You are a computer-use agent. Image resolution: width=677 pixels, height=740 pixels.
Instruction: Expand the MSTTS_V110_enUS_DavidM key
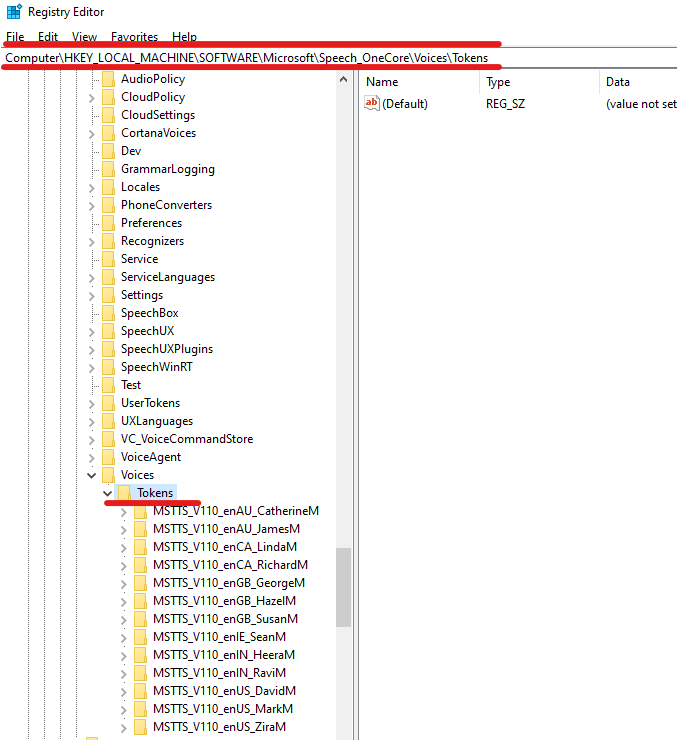[124, 692]
